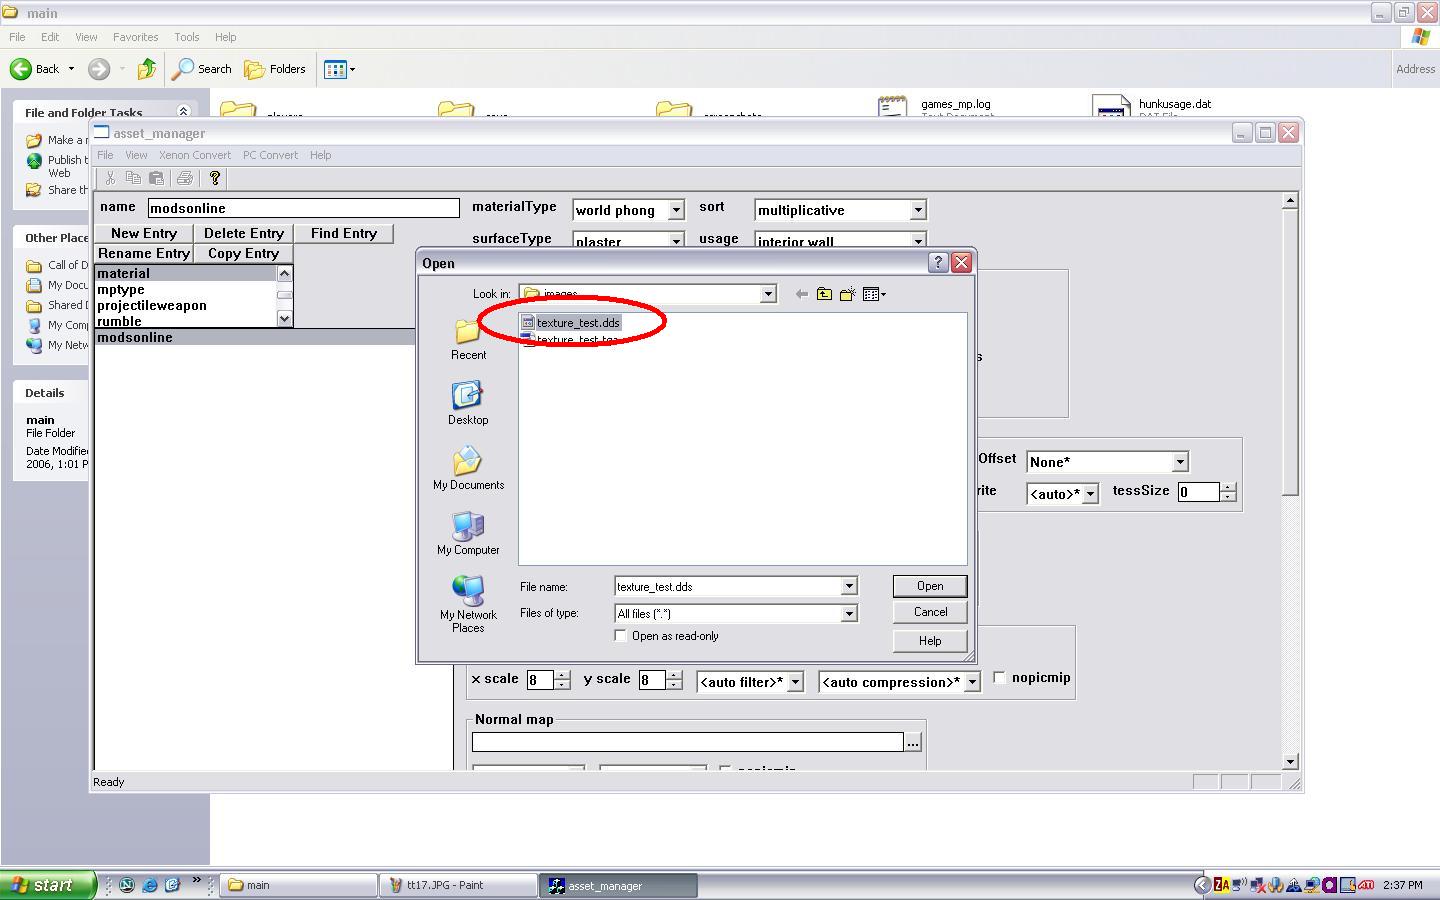
Task: Click the Normal map path field
Action: tap(687, 742)
